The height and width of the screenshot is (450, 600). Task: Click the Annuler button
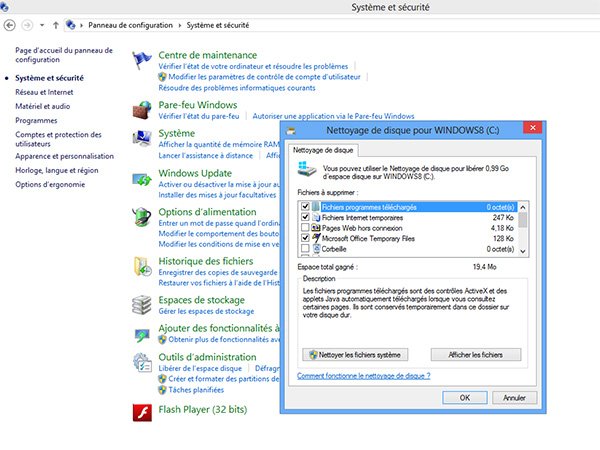[514, 398]
